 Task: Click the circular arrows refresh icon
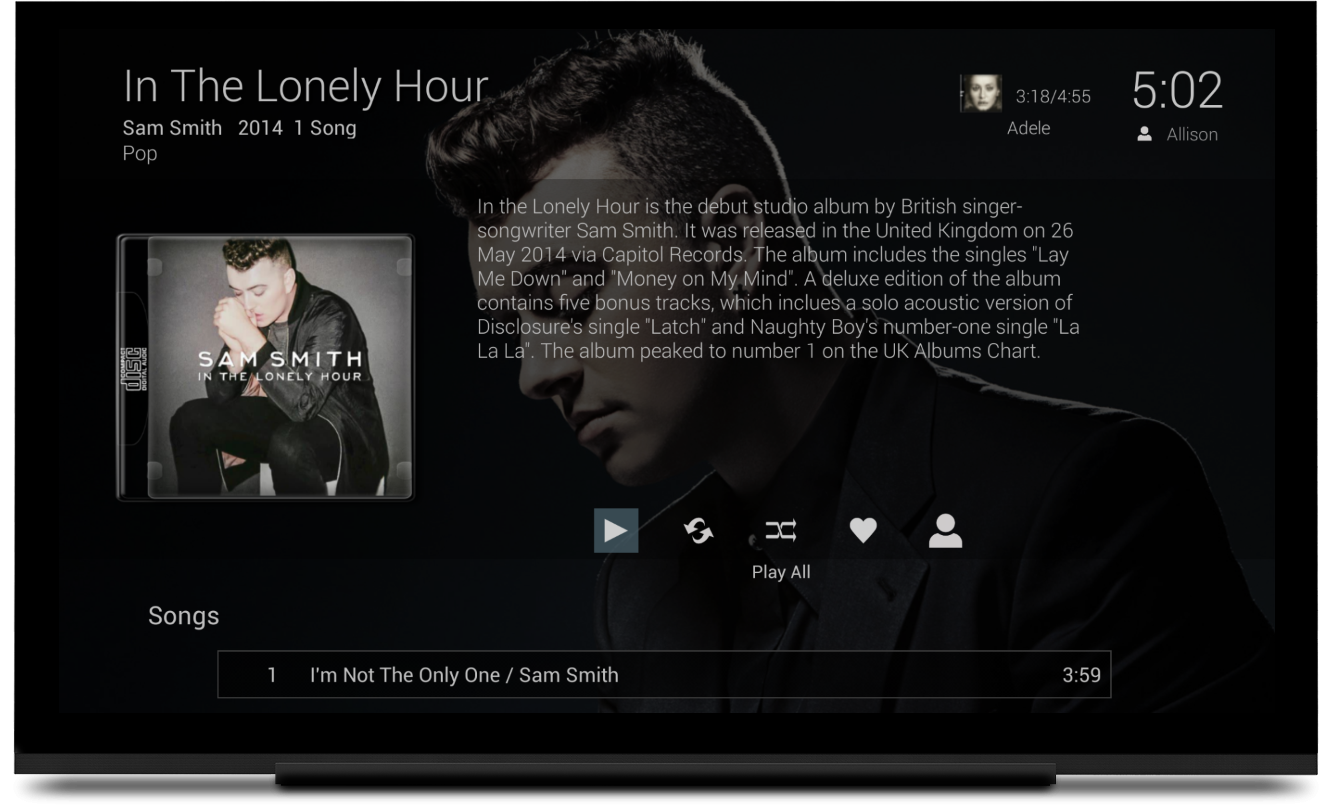tap(699, 531)
